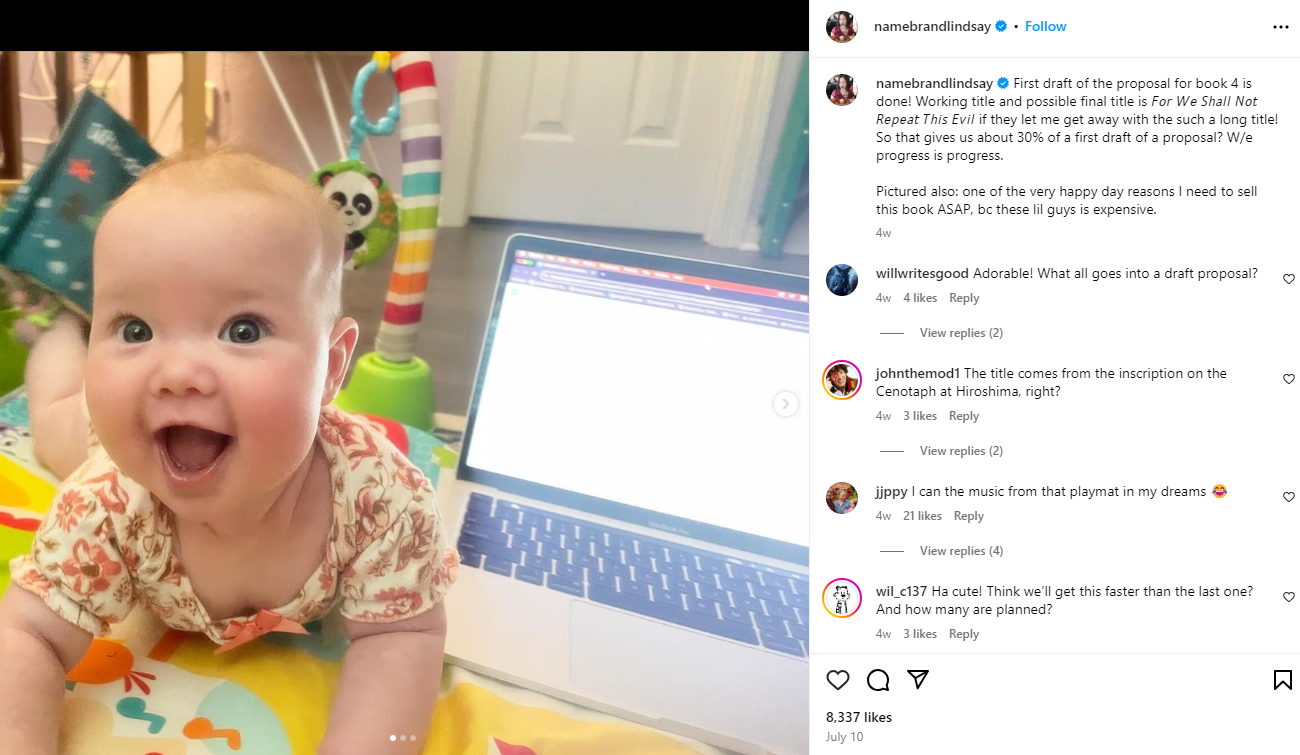Image resolution: width=1300 pixels, height=755 pixels.
Task: Jump to second carousel dot indicator
Action: click(403, 738)
